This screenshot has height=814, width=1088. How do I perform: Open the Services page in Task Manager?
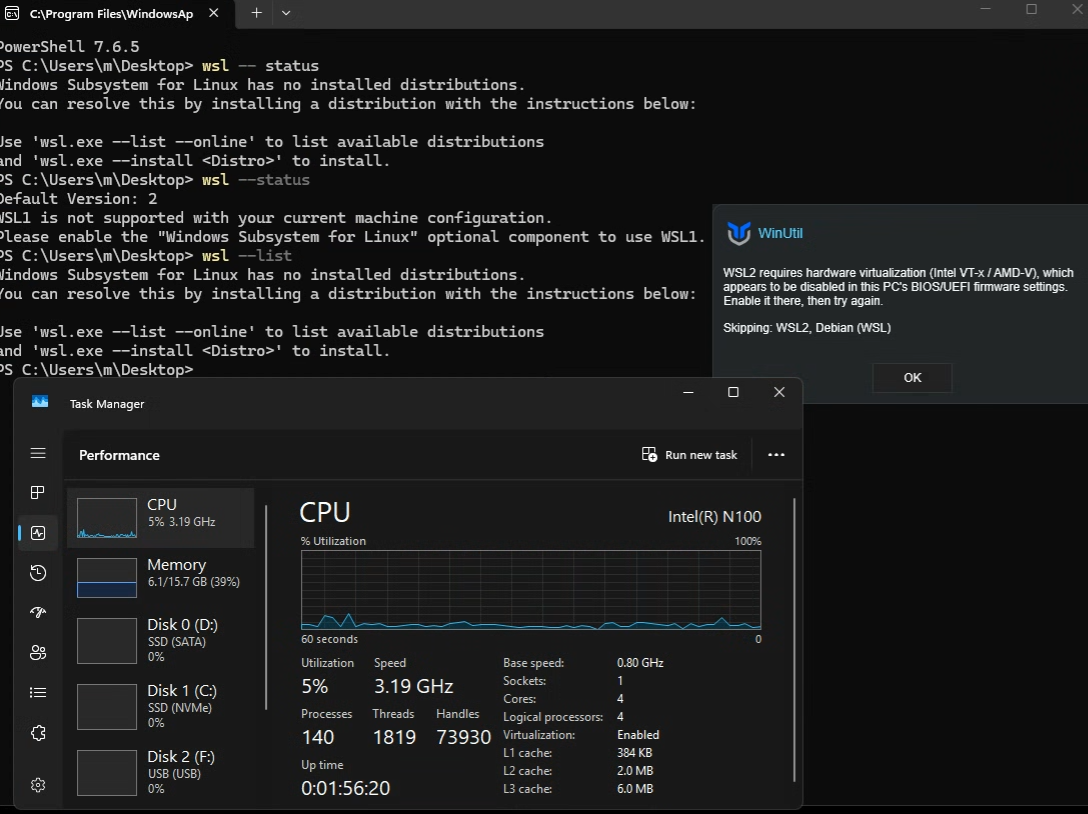click(38, 733)
